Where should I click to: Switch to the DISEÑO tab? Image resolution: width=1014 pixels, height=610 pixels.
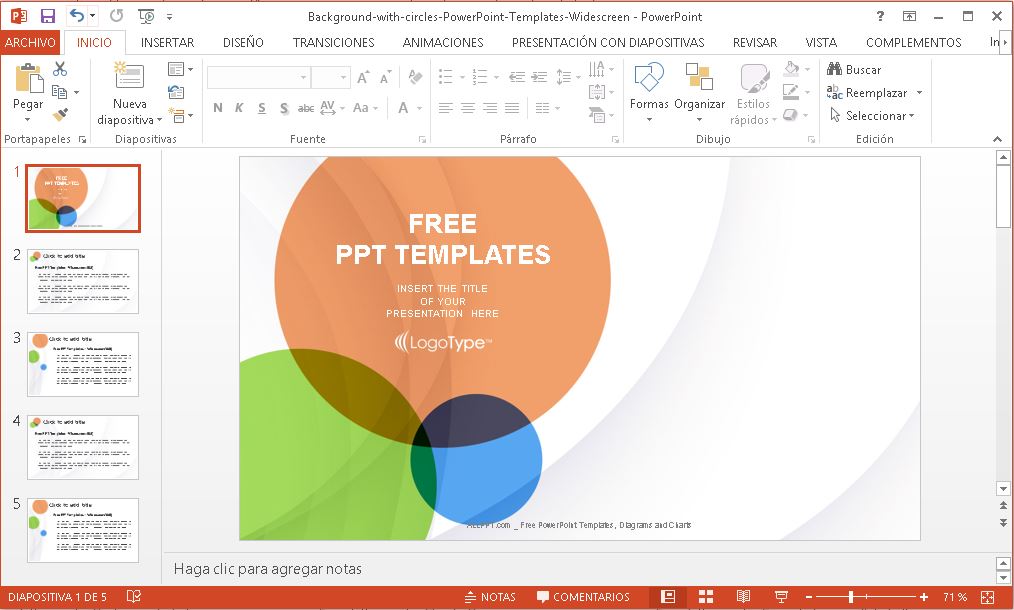(243, 42)
